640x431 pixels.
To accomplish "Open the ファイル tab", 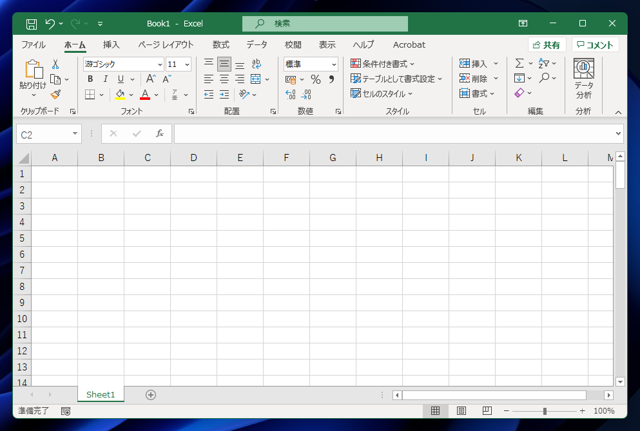I will tap(33, 45).
